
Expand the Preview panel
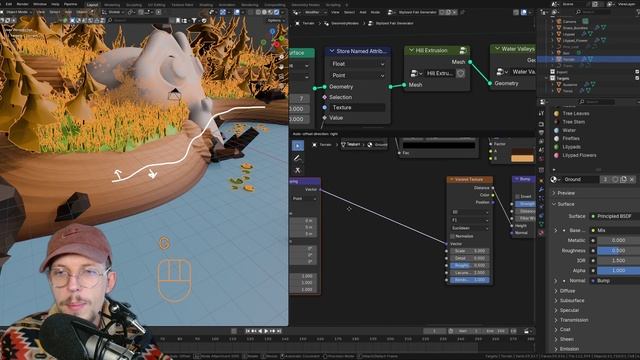click(x=566, y=193)
